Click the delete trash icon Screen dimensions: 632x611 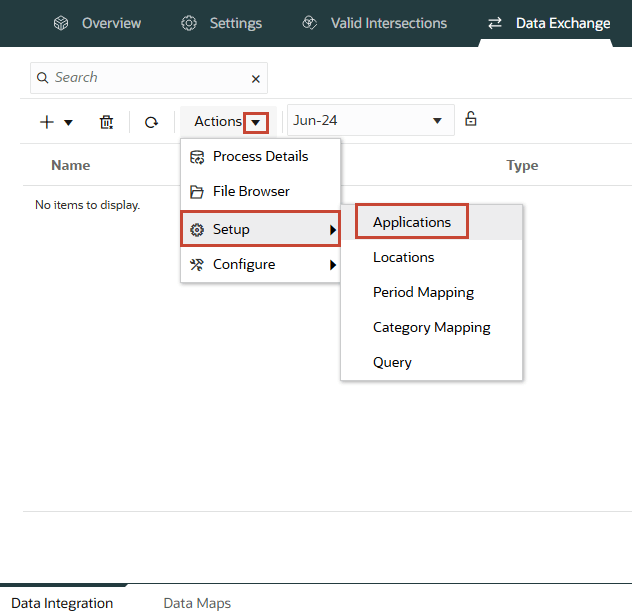[x=106, y=122]
